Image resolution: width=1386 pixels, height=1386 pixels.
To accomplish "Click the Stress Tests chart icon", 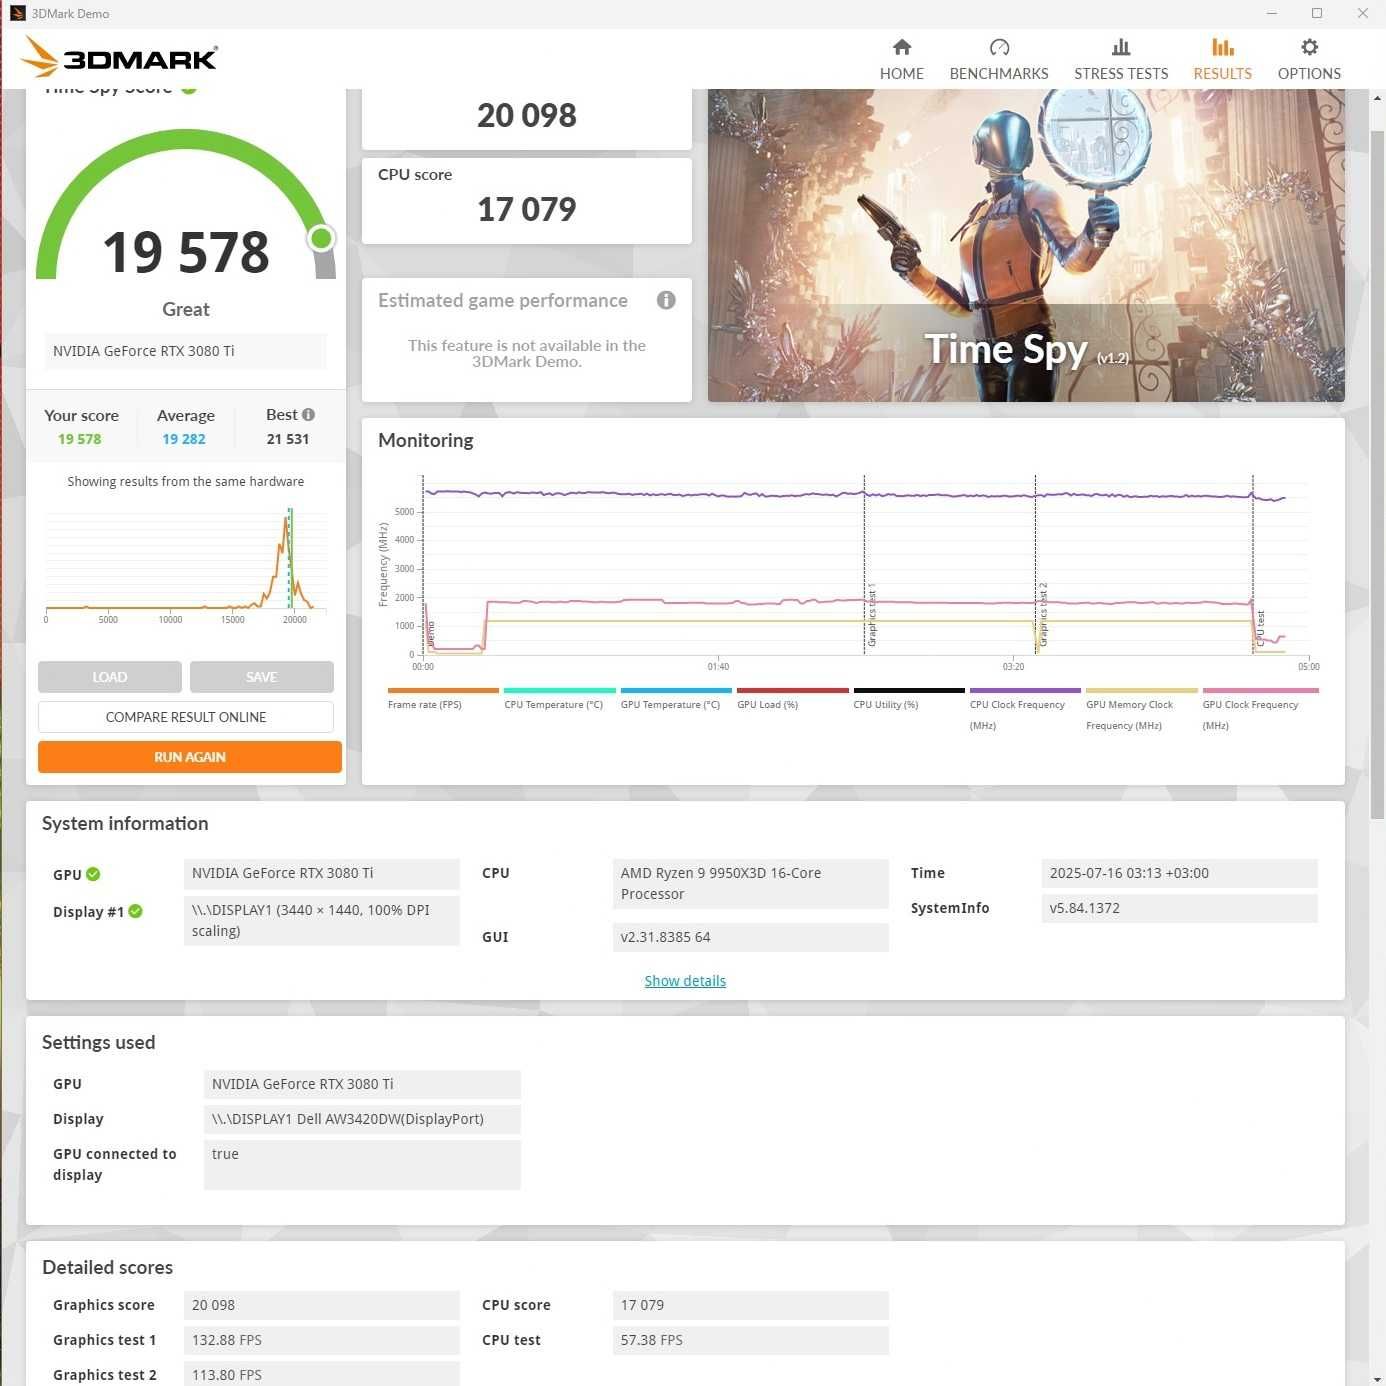I will click(x=1121, y=47).
